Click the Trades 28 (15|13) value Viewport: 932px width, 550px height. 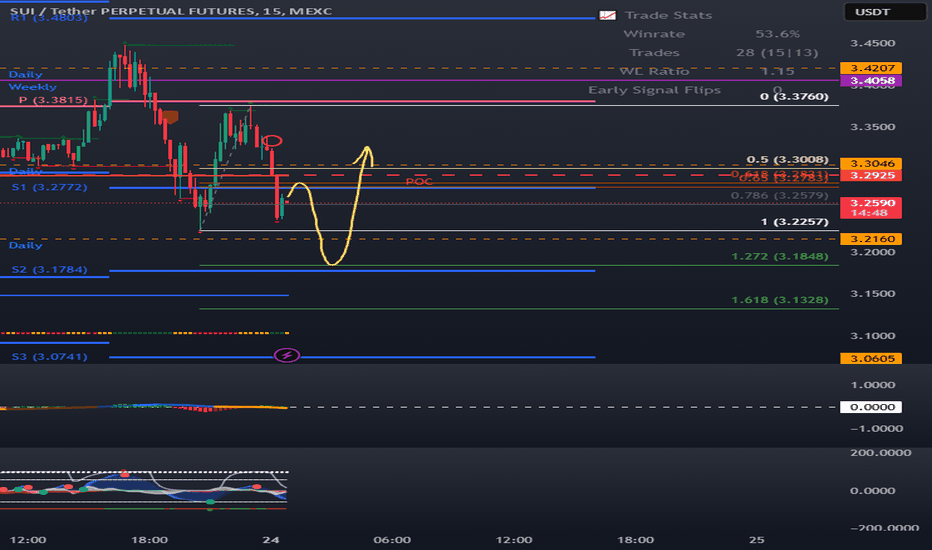pos(777,52)
